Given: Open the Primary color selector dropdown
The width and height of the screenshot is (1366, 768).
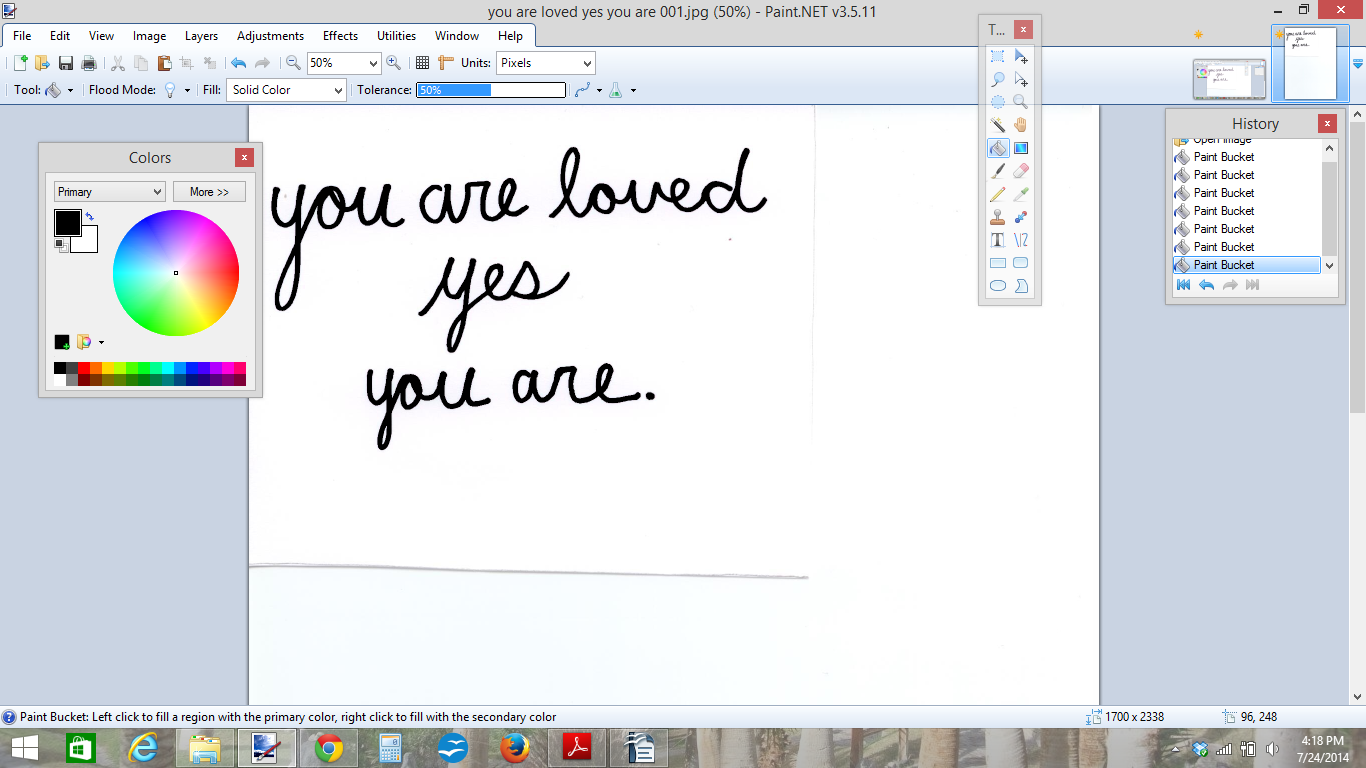Looking at the screenshot, I should coord(110,192).
